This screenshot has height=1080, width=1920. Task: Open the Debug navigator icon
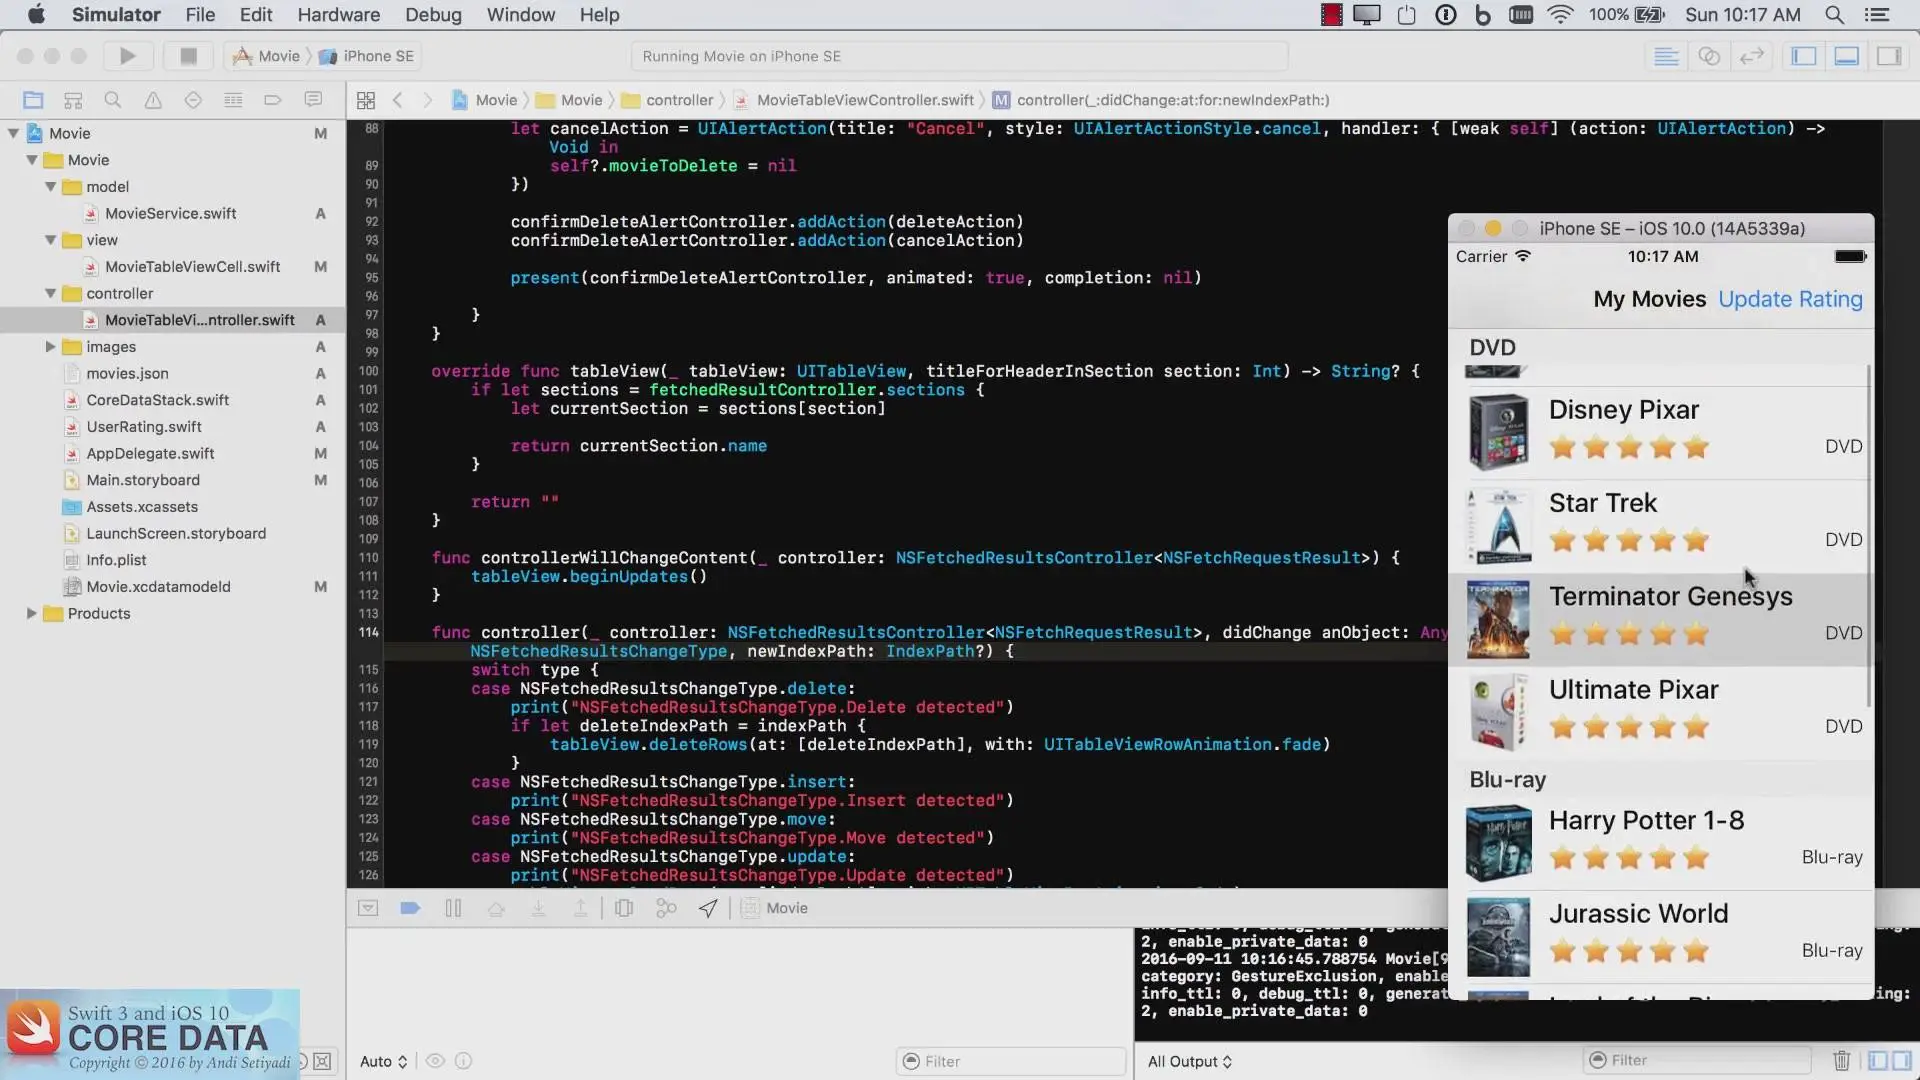click(x=233, y=100)
